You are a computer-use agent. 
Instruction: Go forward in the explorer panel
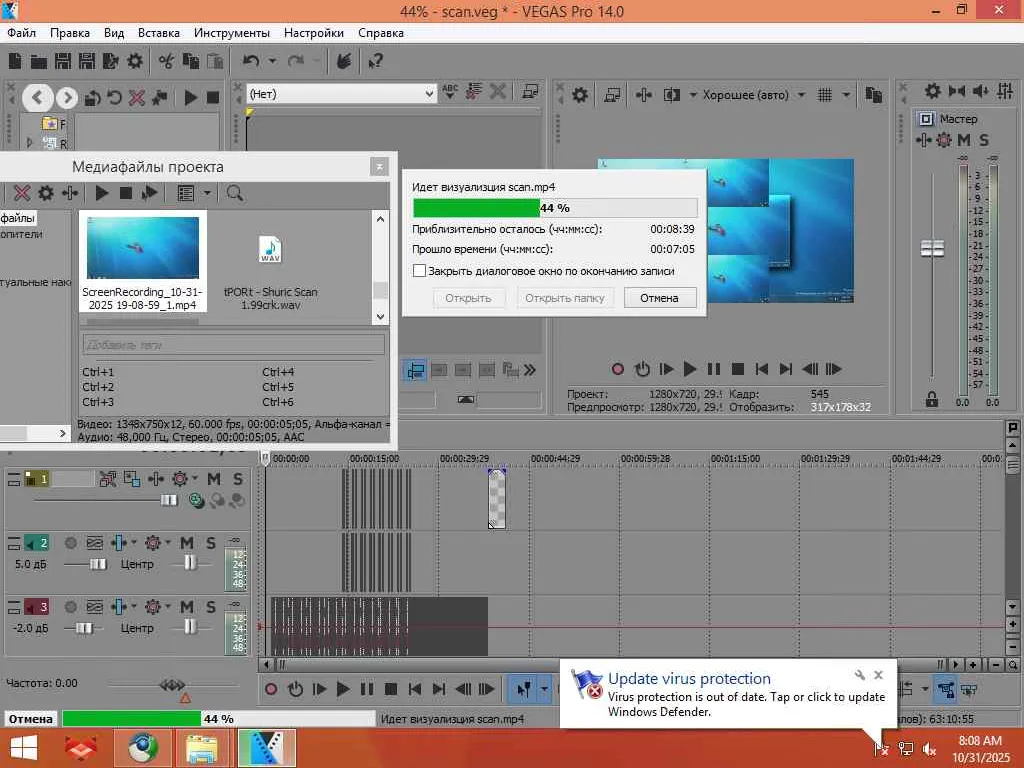pos(66,98)
